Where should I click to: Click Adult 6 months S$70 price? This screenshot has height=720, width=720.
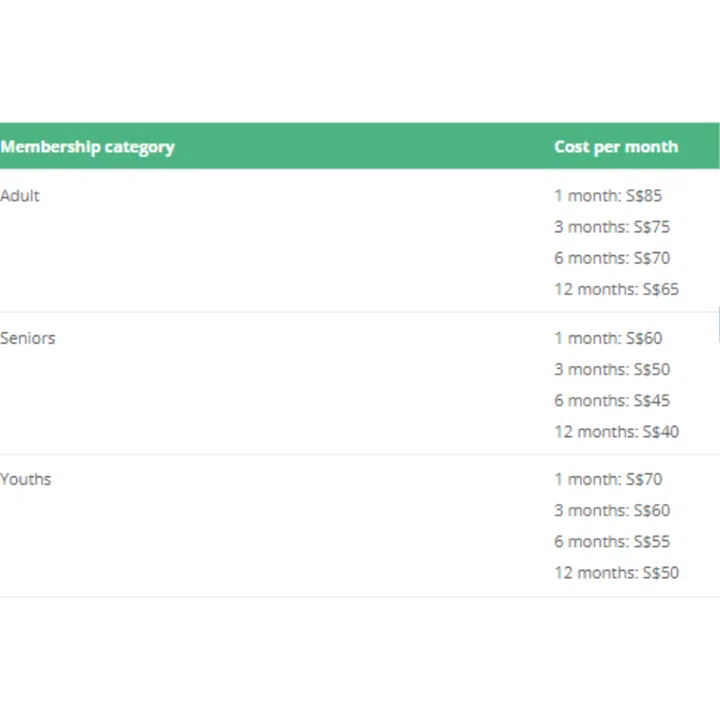tap(612, 258)
